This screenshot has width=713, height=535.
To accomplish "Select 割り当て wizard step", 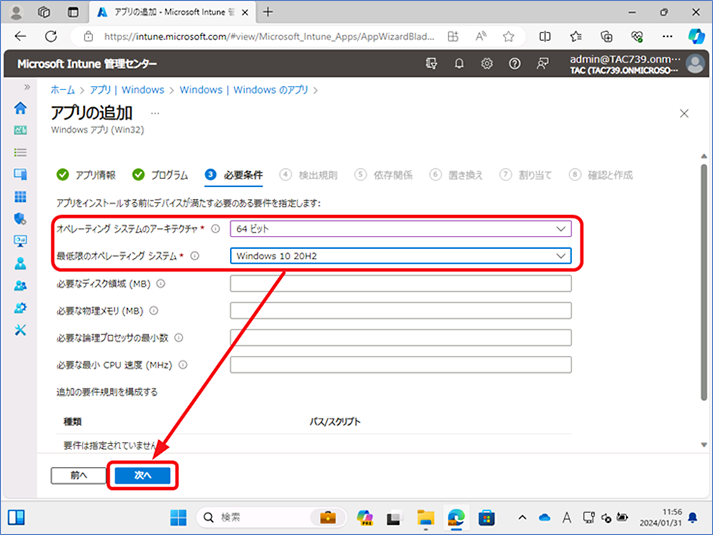I will pyautogui.click(x=526, y=175).
